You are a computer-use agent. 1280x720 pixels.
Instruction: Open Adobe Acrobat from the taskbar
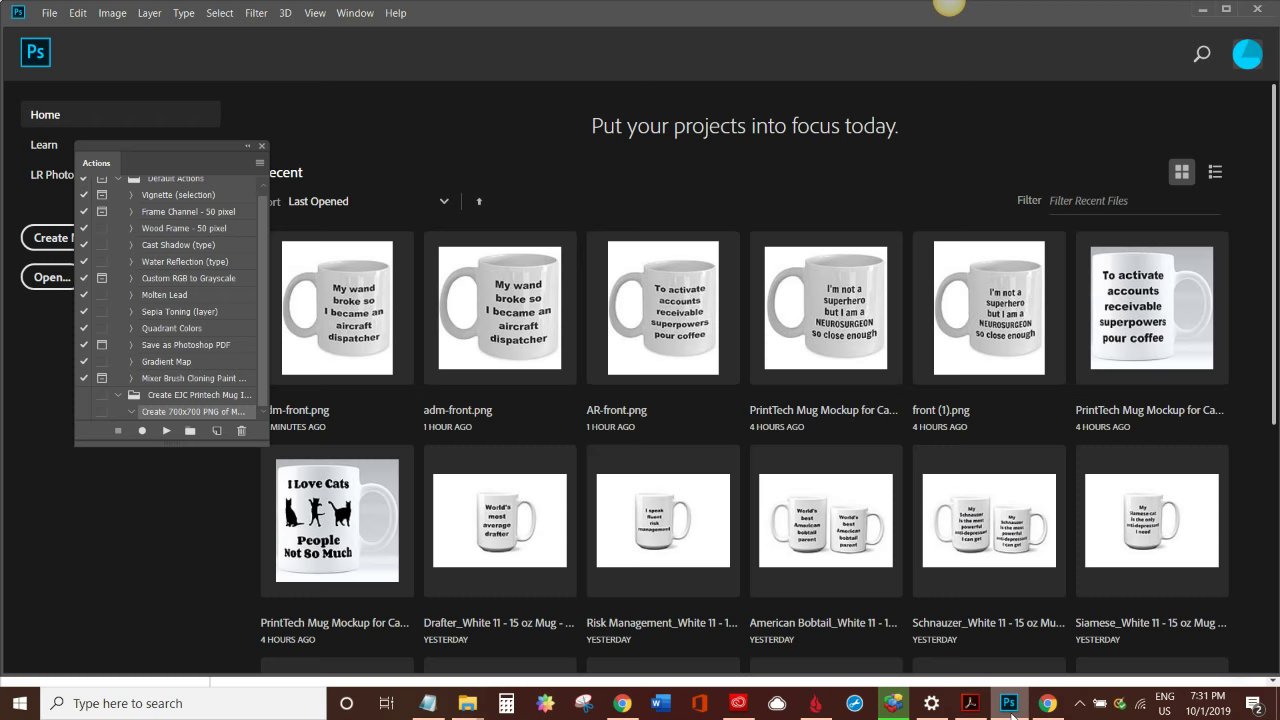(970, 703)
